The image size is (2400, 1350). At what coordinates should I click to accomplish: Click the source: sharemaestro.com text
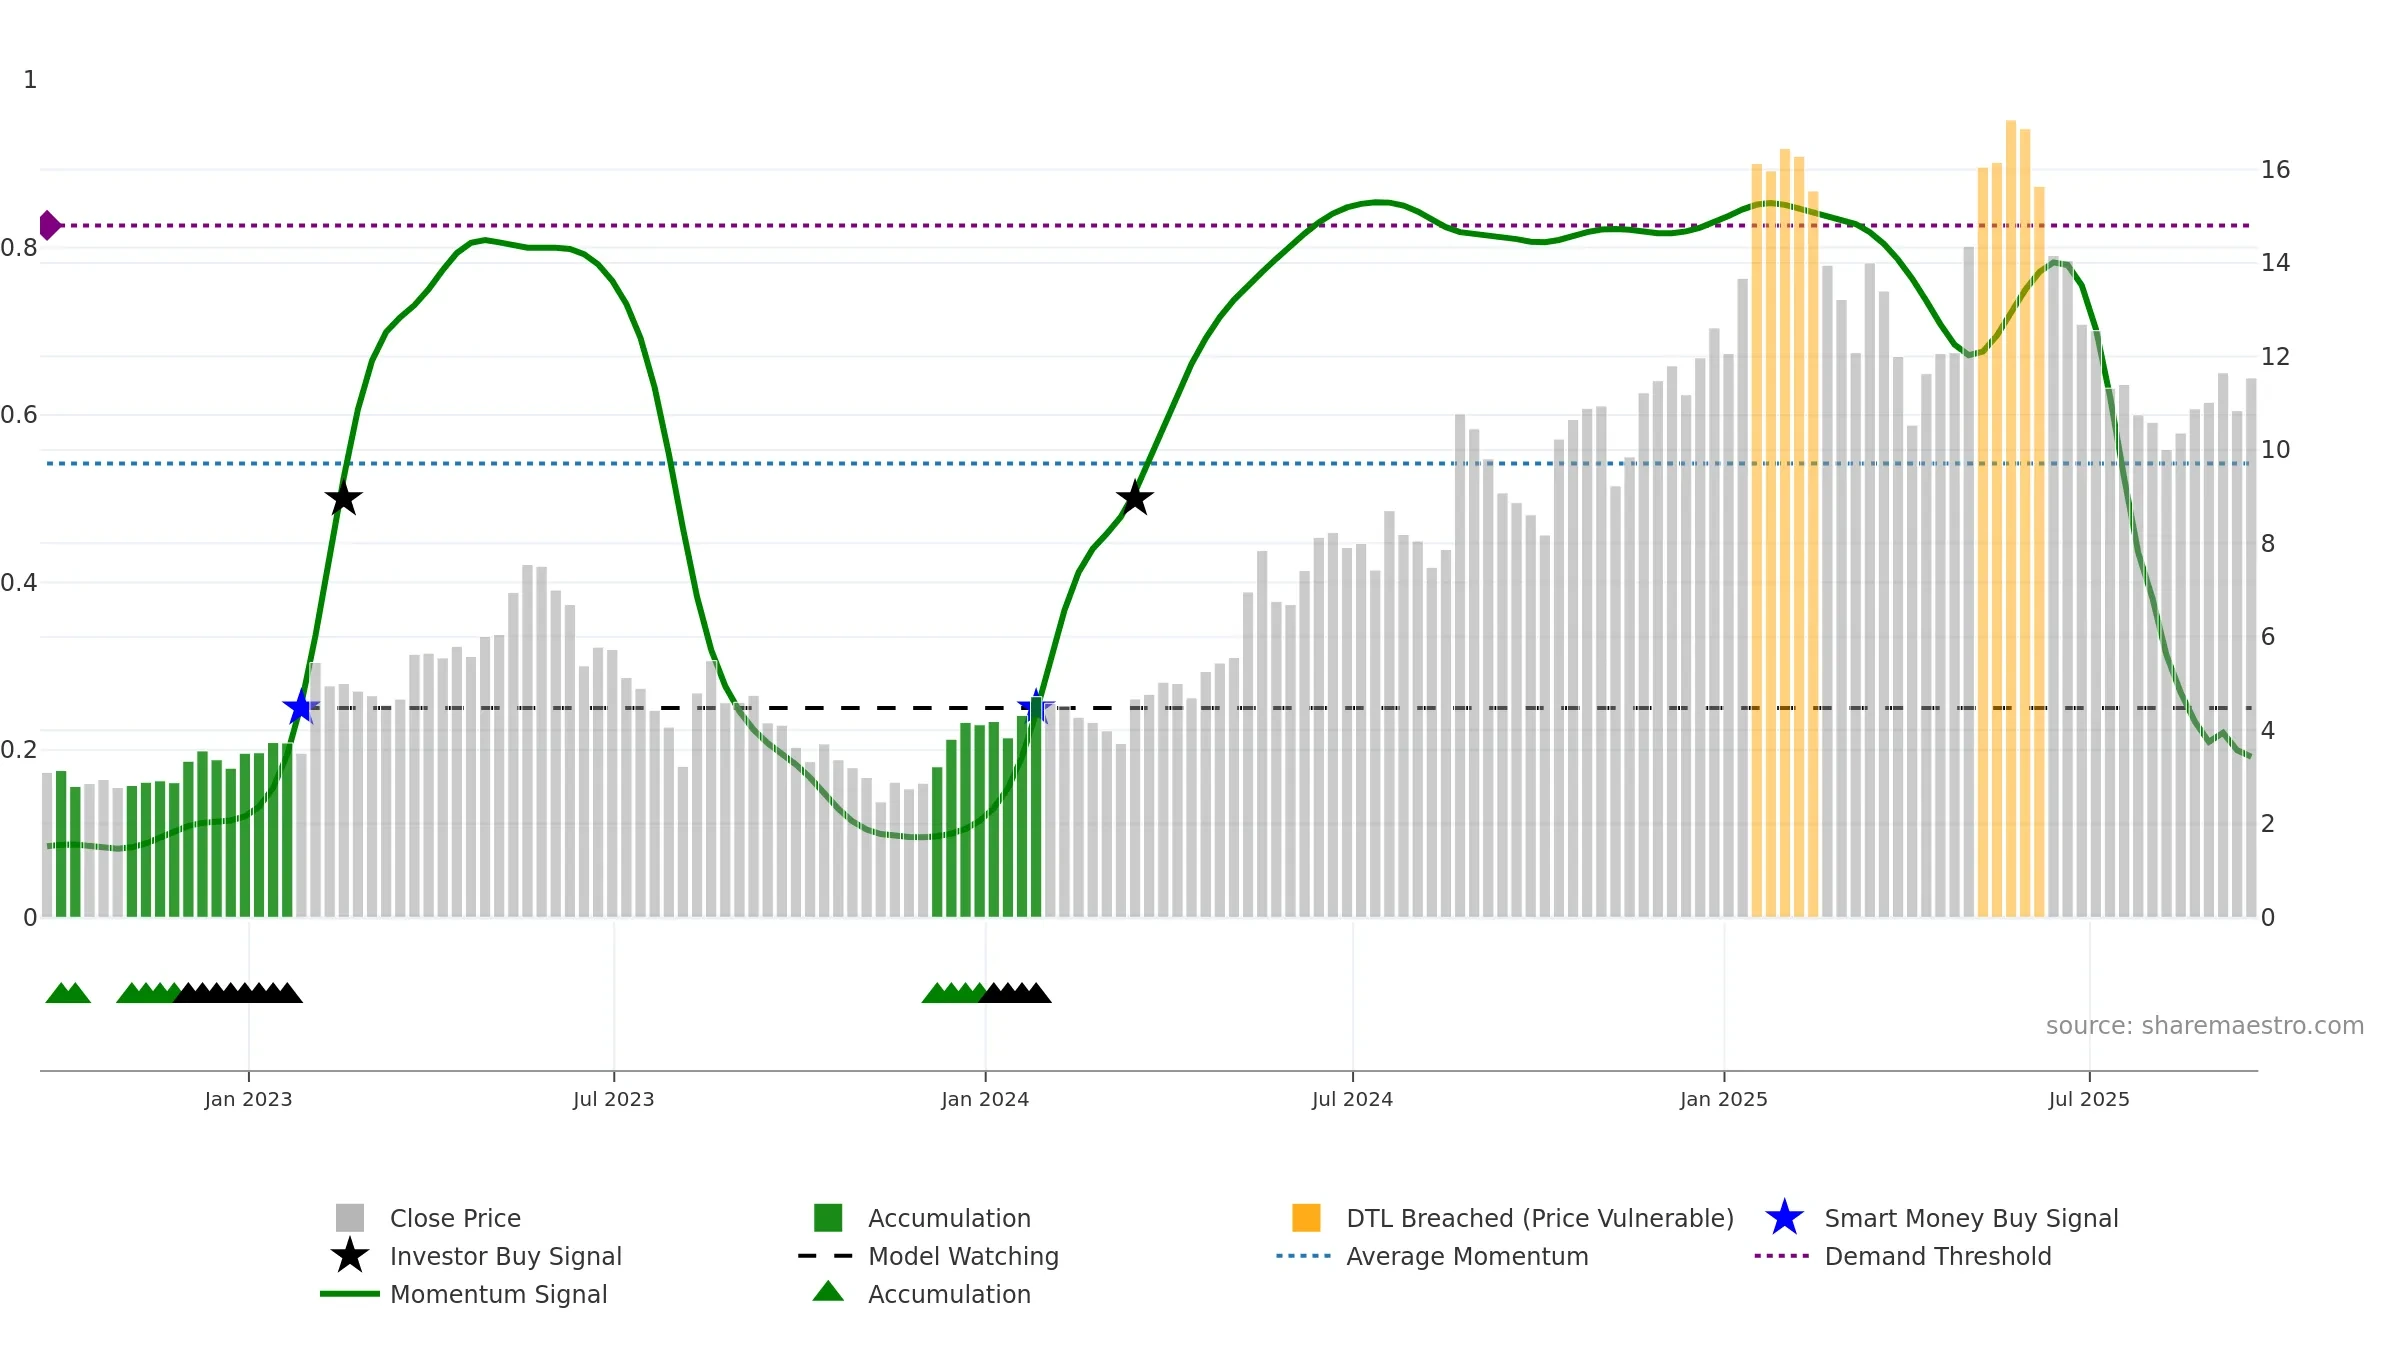(x=2205, y=1026)
